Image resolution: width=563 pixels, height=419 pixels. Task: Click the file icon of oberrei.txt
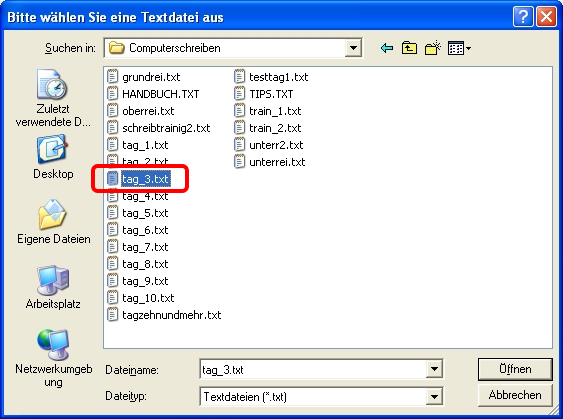point(113,111)
